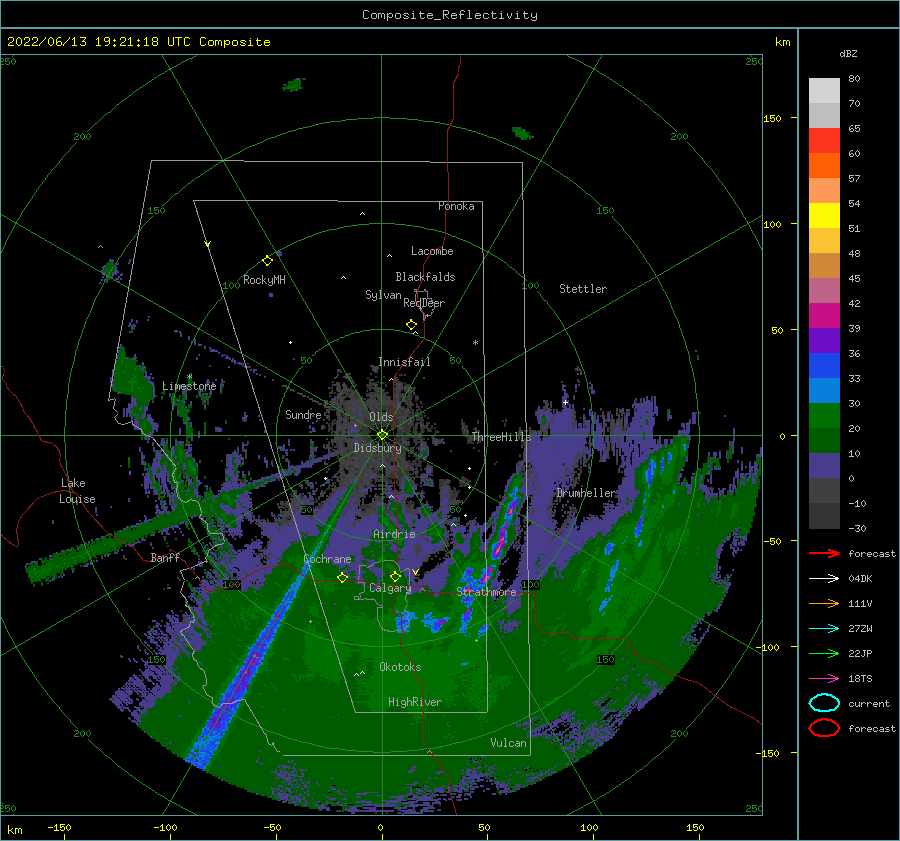900x841 pixels.
Task: Click the cyan current ellipse icon
Action: (x=824, y=703)
